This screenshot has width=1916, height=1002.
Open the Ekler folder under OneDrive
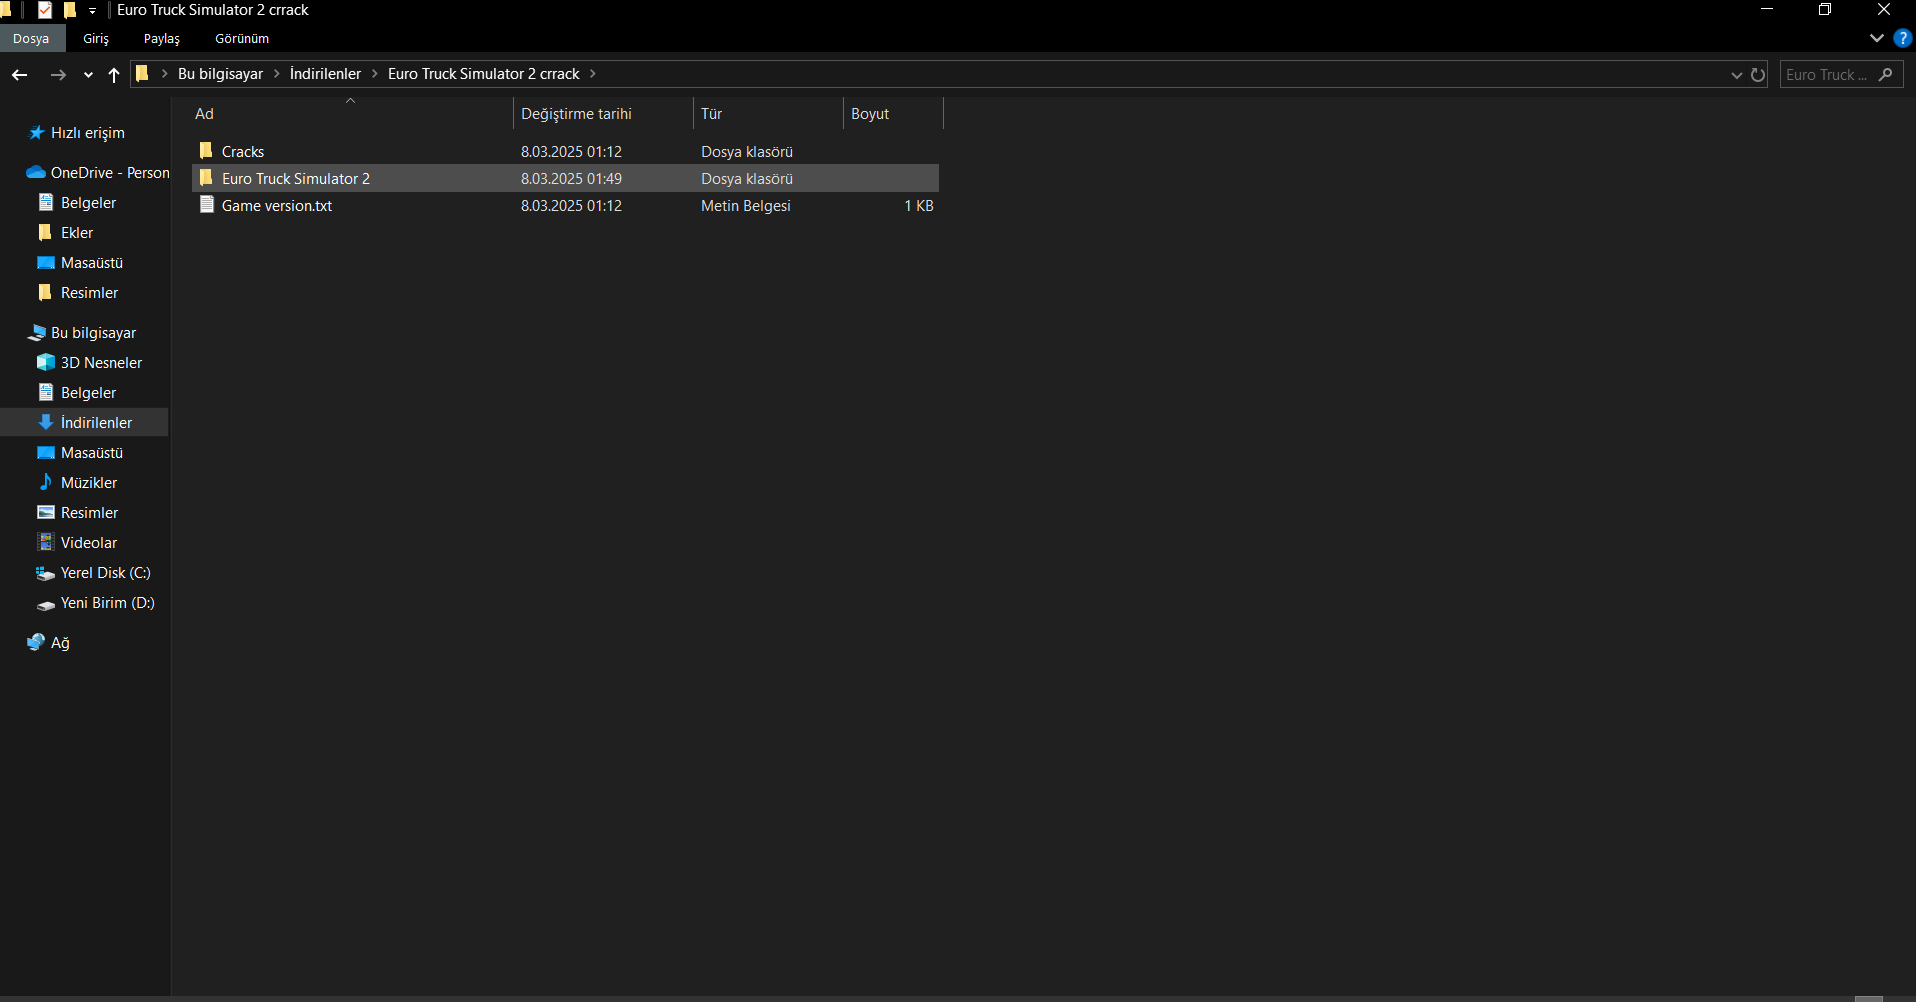point(77,233)
